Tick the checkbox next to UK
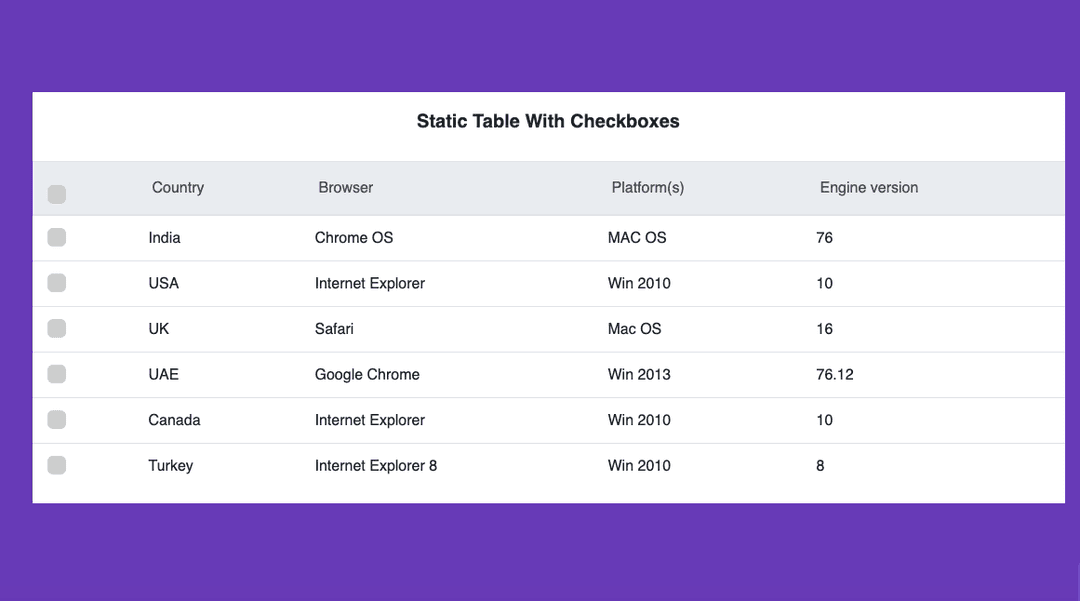This screenshot has width=1080, height=601. 57,328
